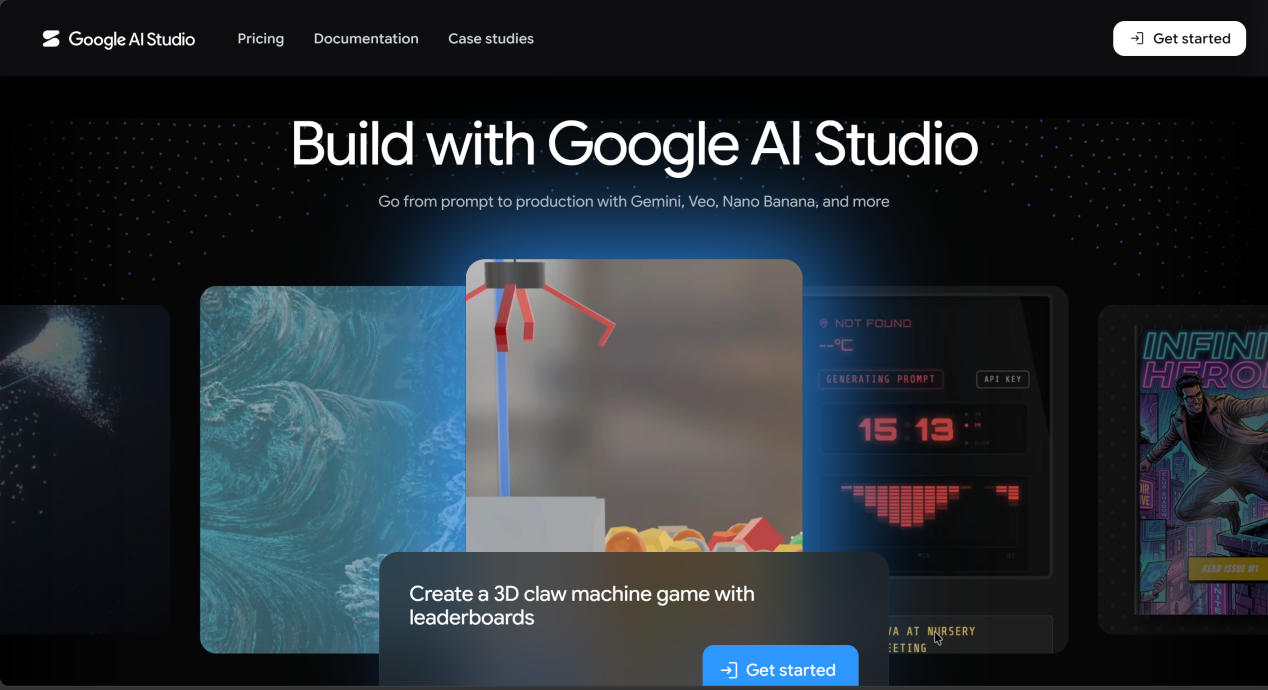Open the Pricing page

point(261,39)
